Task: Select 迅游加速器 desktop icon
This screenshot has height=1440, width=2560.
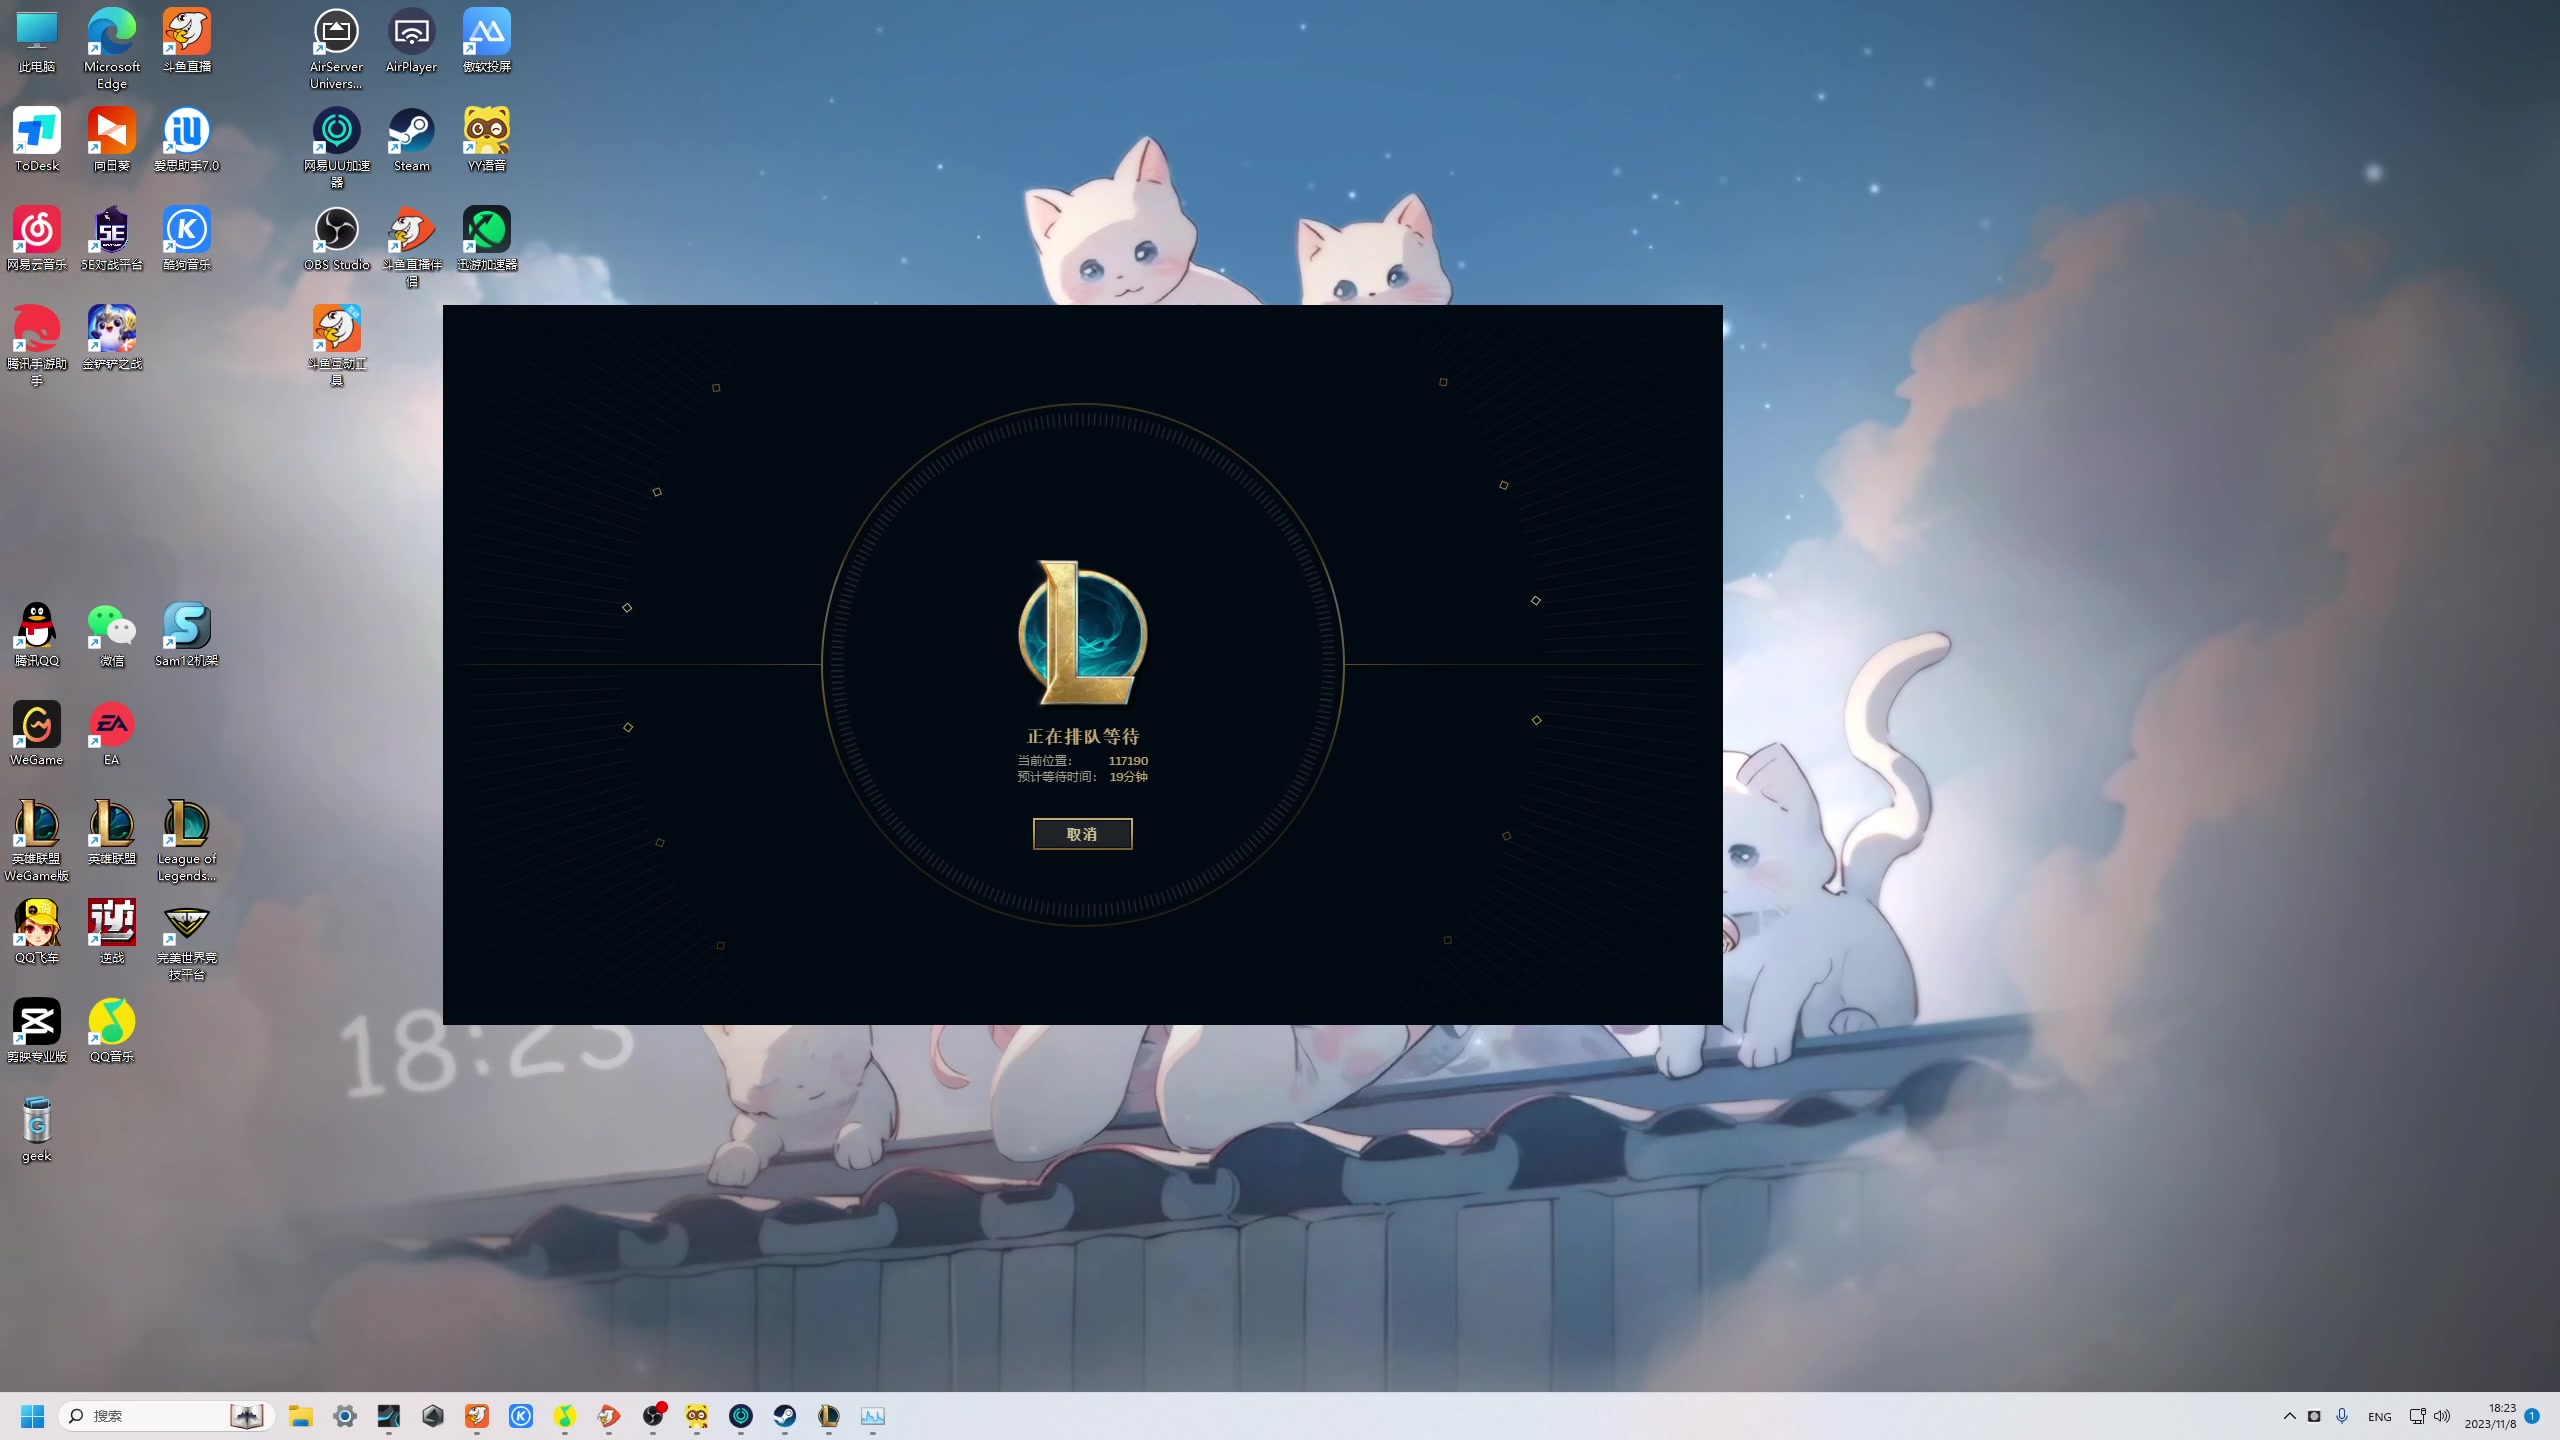Action: pyautogui.click(x=487, y=240)
